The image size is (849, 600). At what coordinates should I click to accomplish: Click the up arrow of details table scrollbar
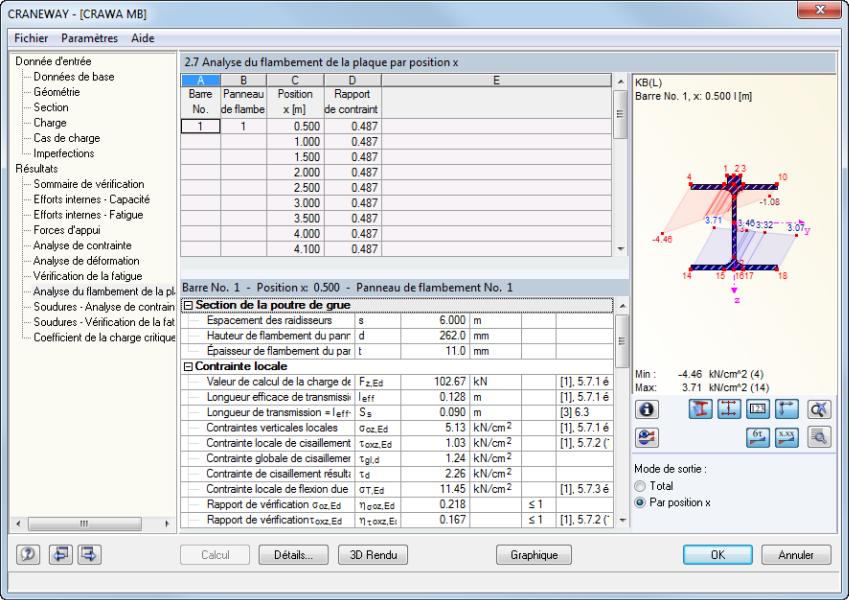pos(622,306)
